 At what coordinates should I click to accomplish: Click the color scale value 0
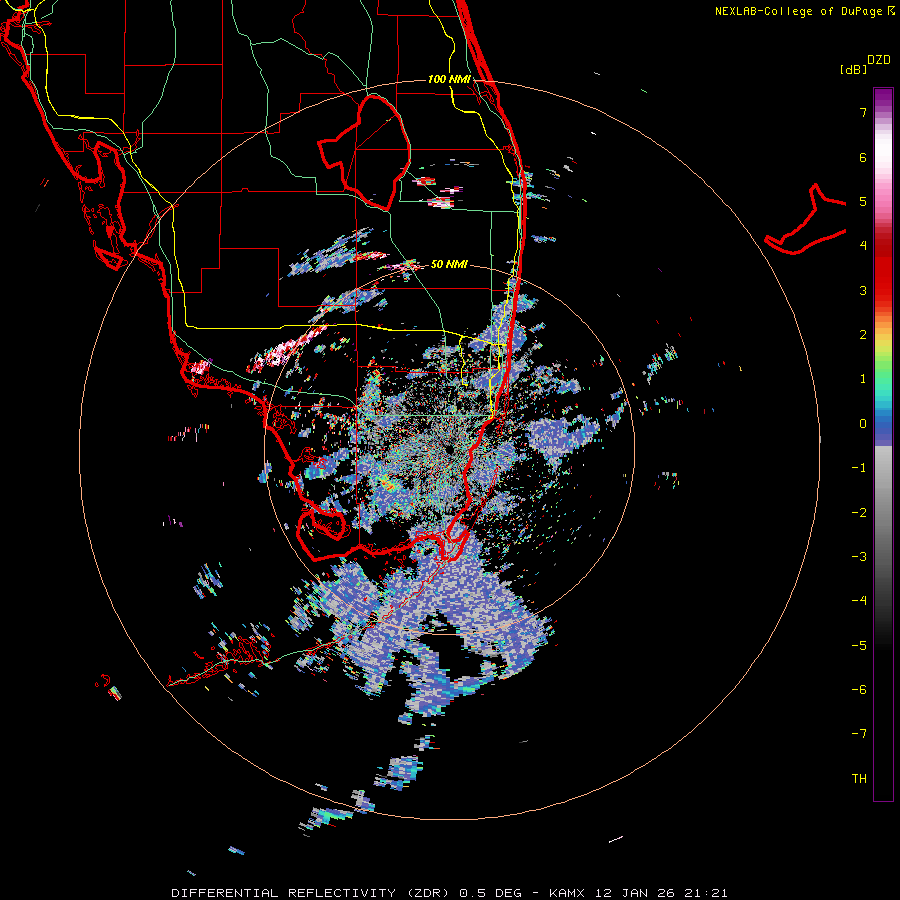tap(863, 424)
